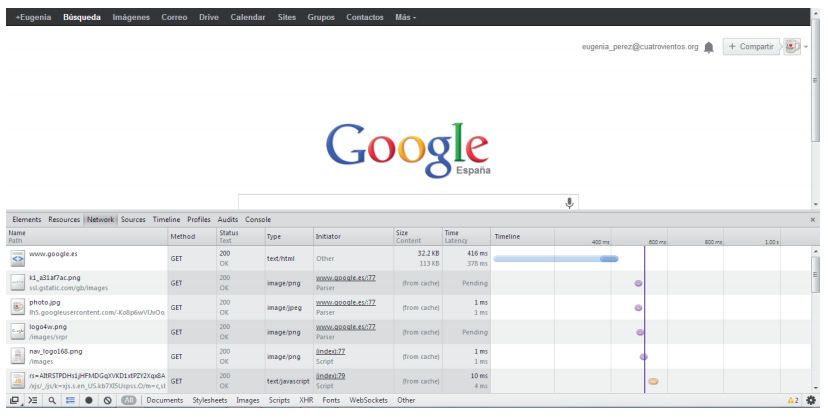Toggle the record network log button
The height and width of the screenshot is (418, 828).
(x=89, y=401)
